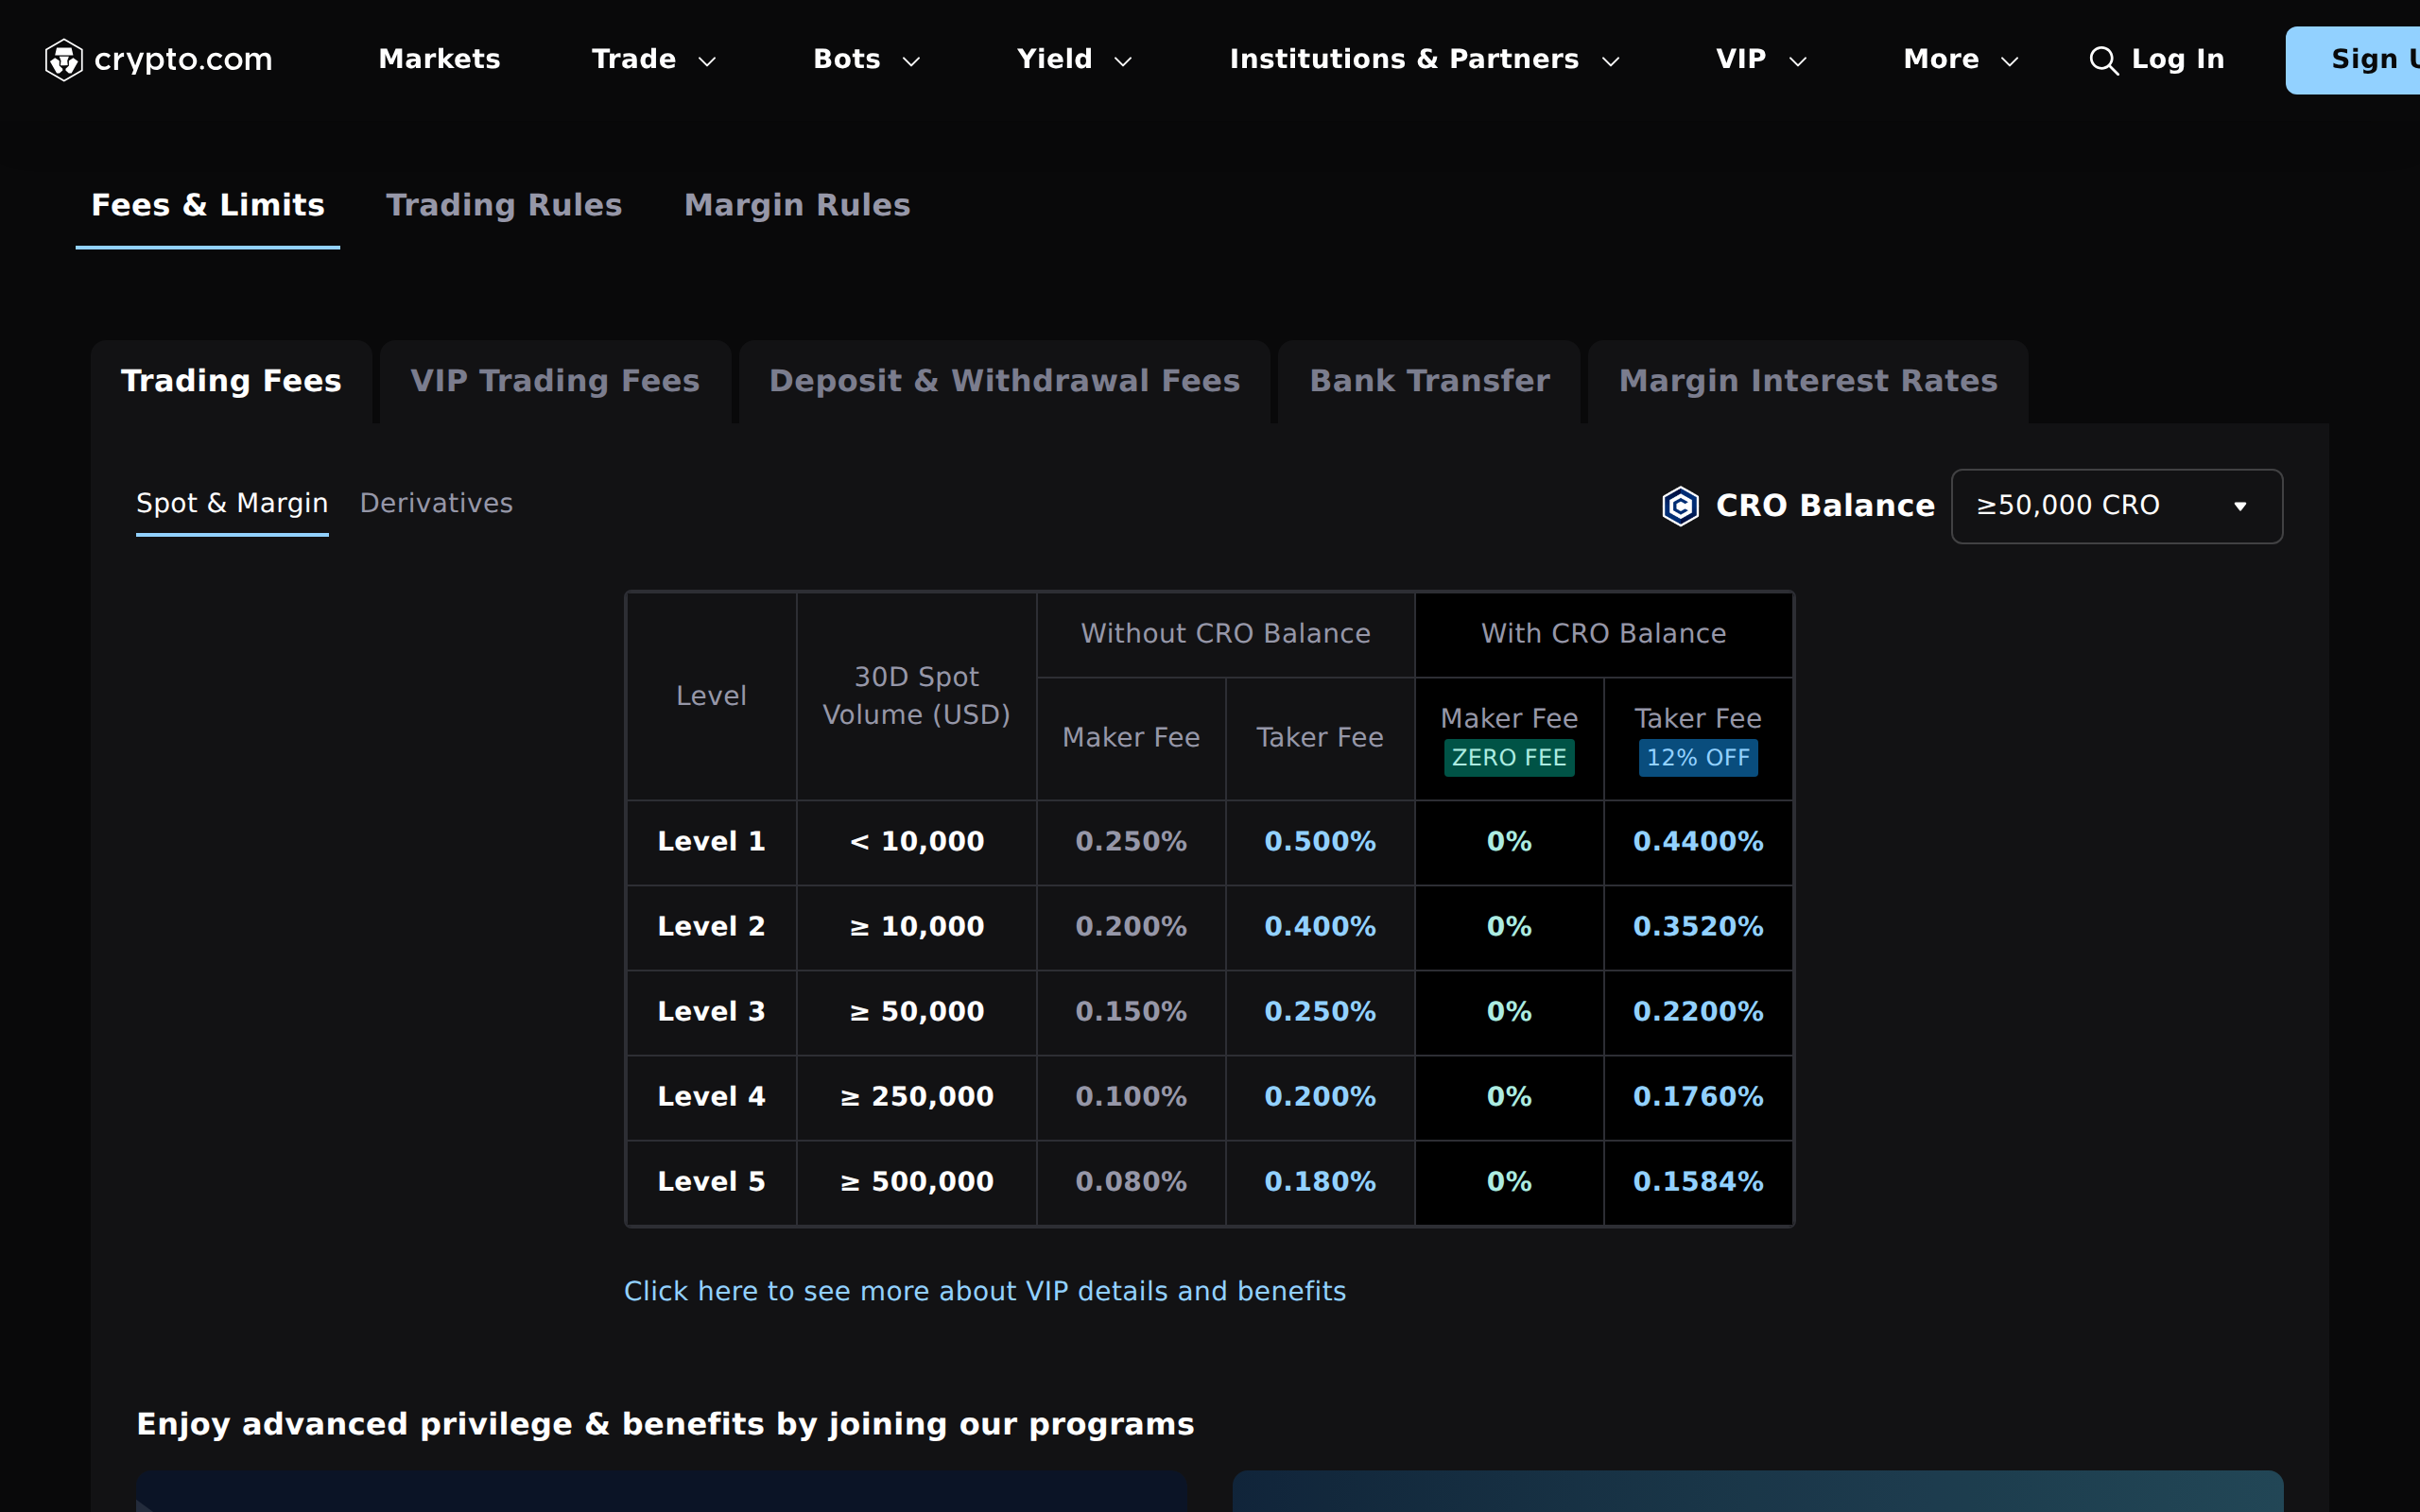
Task: Open the VIP Trading Fees tab
Action: (555, 381)
